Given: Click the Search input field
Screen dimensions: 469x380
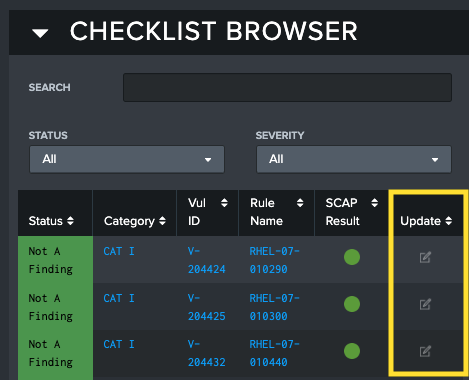Looking at the screenshot, I should [x=287, y=88].
